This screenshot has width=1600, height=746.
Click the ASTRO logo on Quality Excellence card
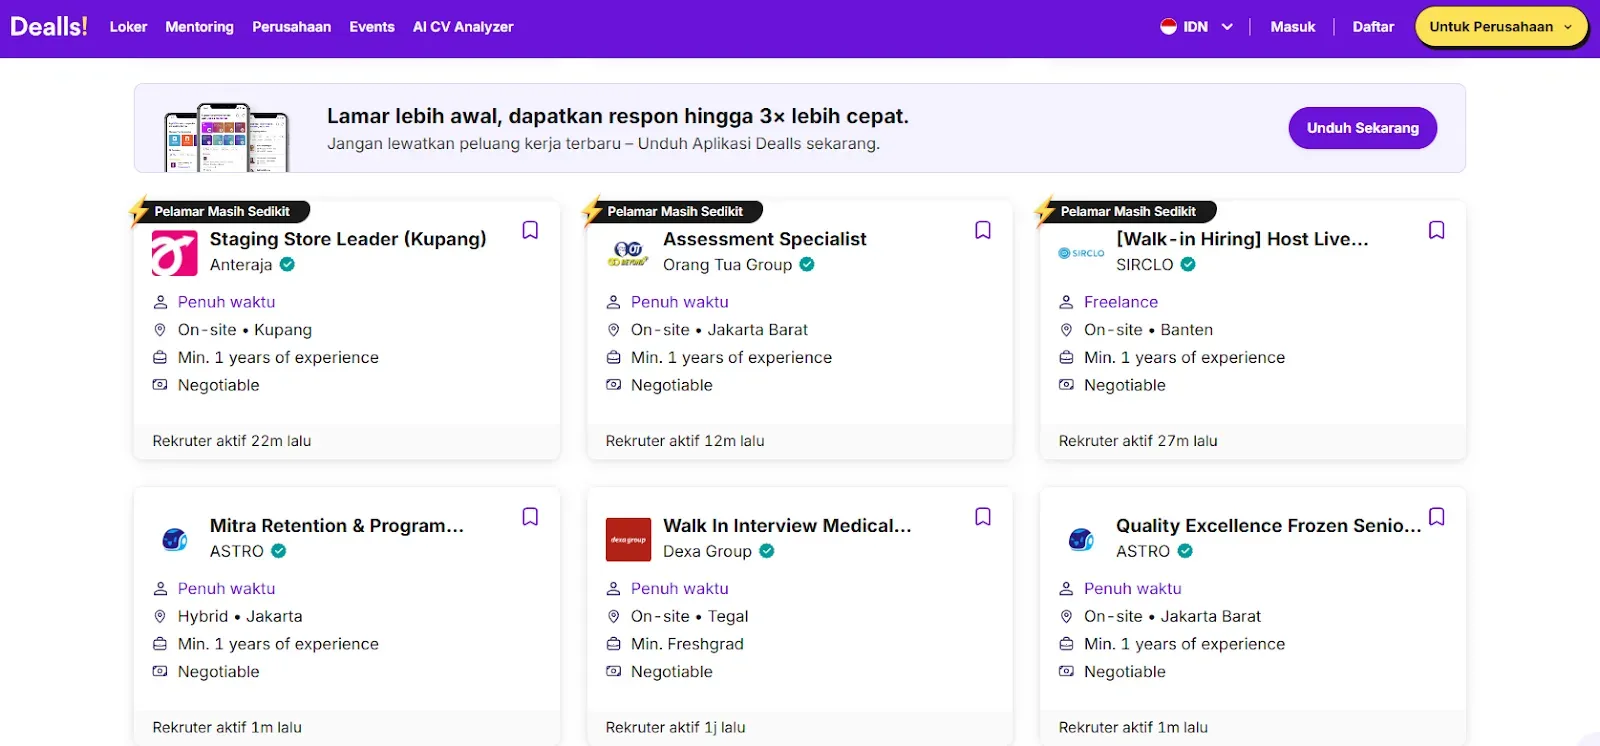click(x=1081, y=540)
